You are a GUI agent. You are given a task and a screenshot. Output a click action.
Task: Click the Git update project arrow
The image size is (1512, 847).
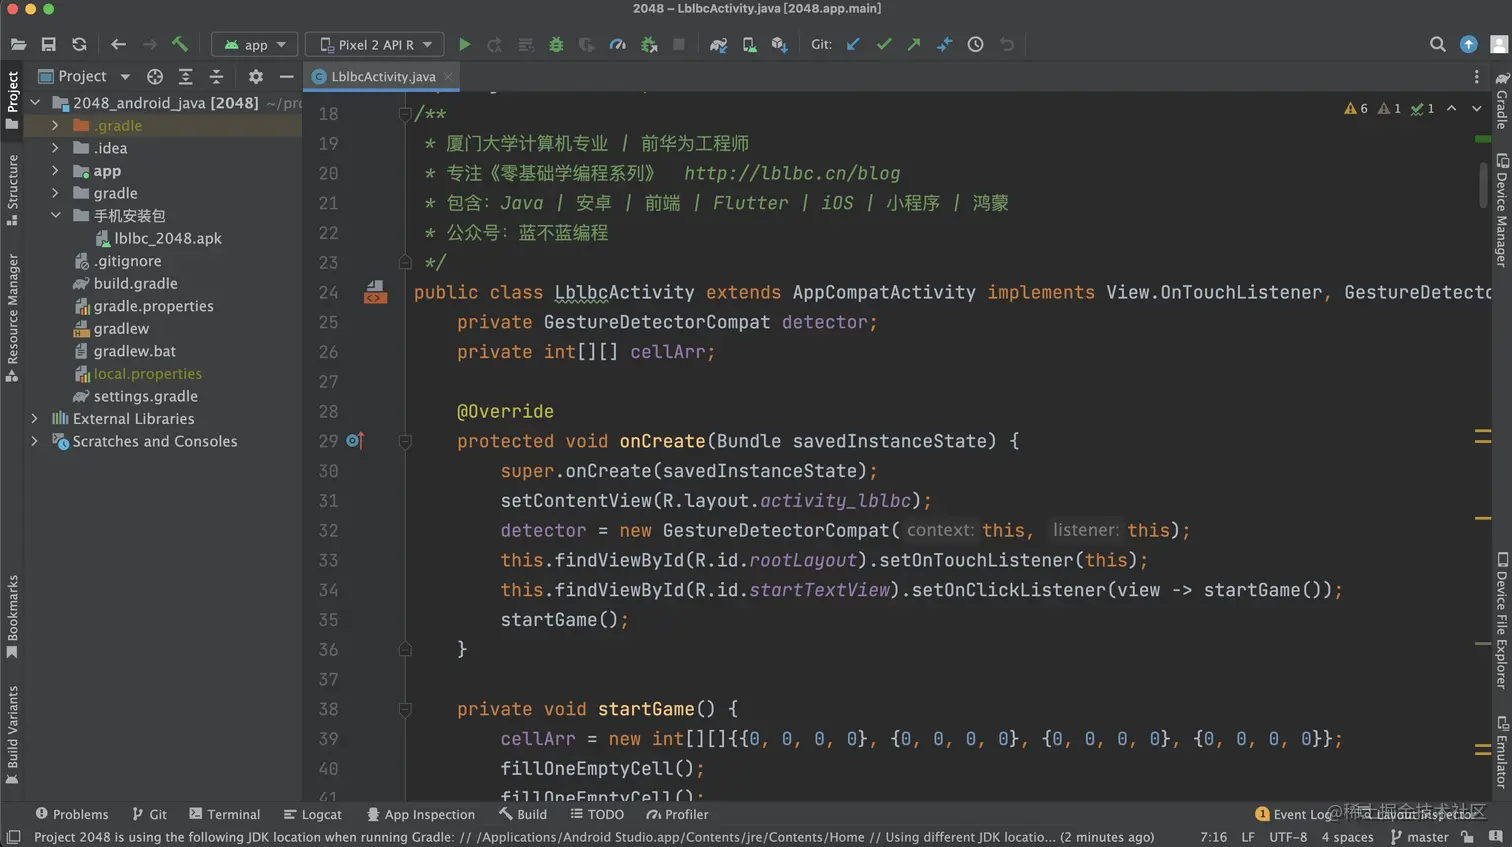(x=852, y=44)
